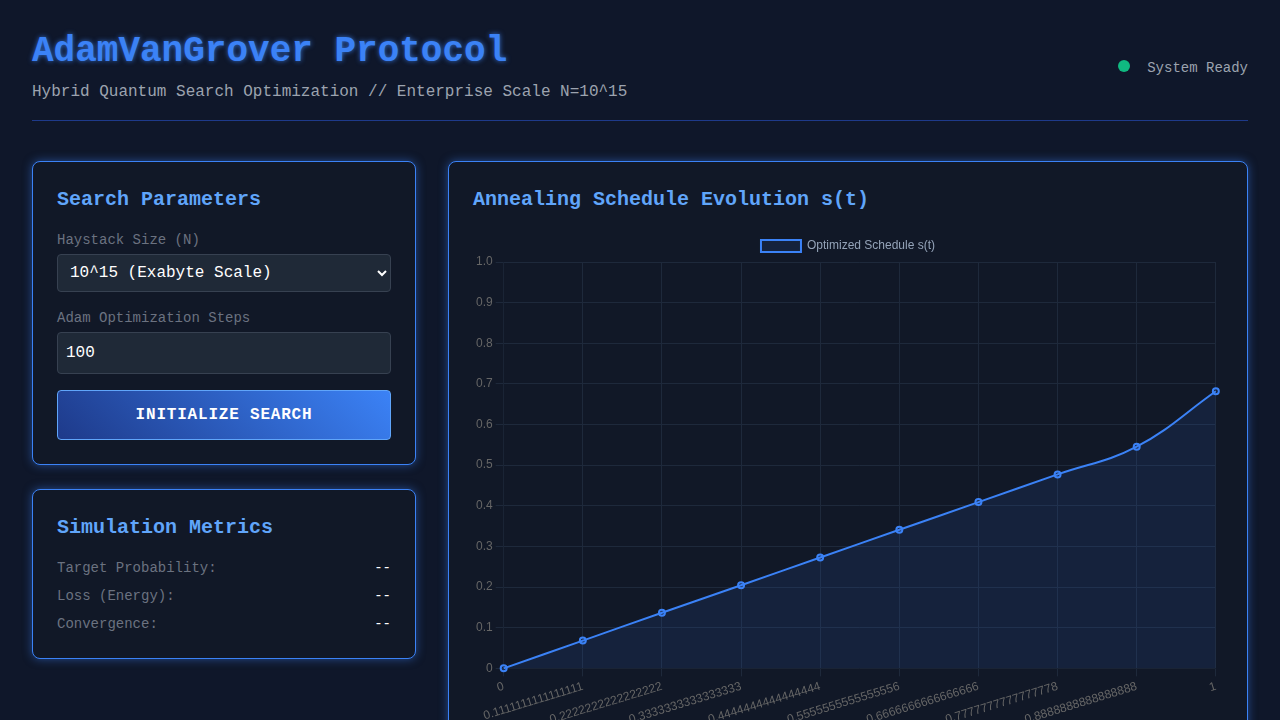Click the data point at x=0.778
1280x720 pixels.
click(x=1057, y=474)
